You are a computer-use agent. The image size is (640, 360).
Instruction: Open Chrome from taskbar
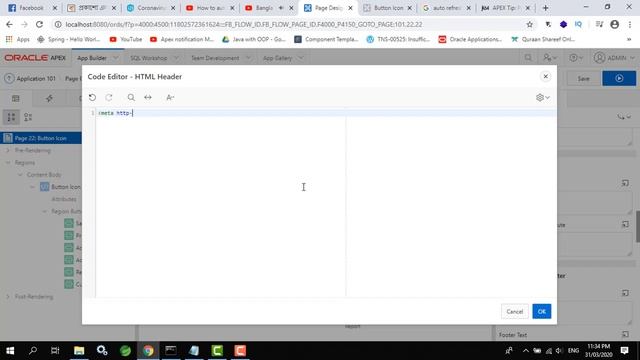(148, 351)
